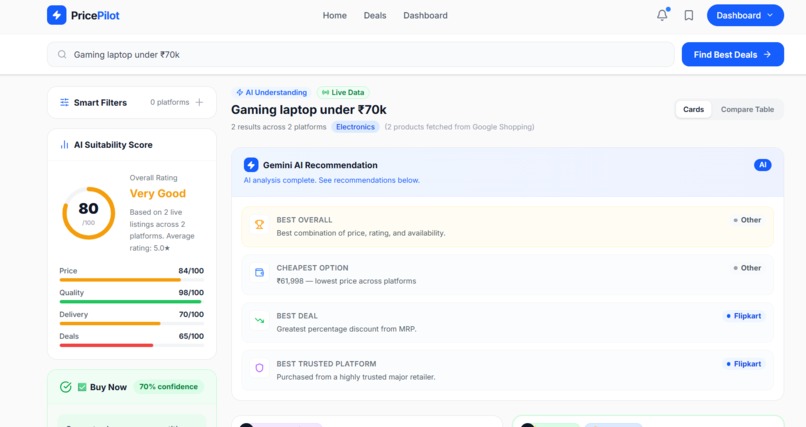Click '2 results across 2 platforms' text
The width and height of the screenshot is (806, 427).
[x=279, y=127]
